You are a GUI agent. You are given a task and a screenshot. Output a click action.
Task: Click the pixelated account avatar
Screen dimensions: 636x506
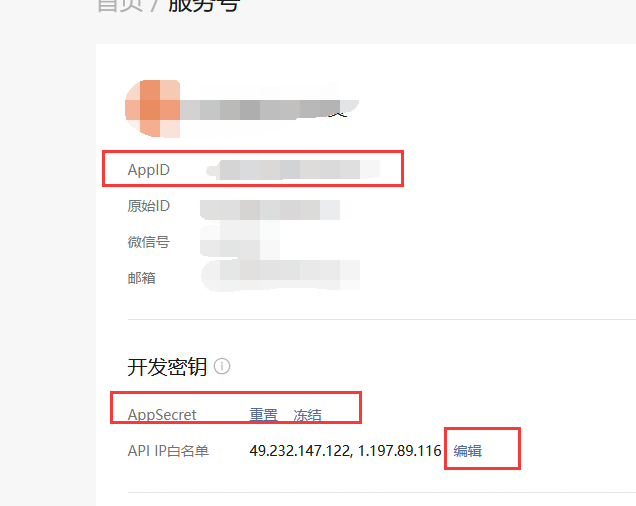(153, 108)
